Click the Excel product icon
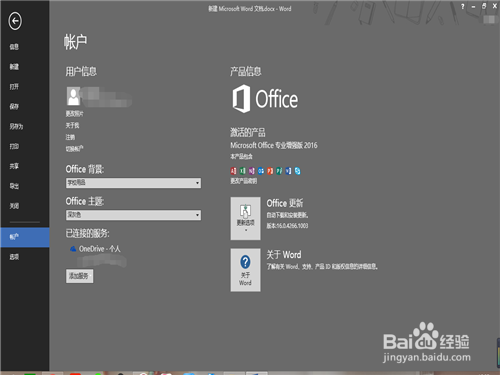The width and height of the screenshot is (500, 375). click(243, 171)
